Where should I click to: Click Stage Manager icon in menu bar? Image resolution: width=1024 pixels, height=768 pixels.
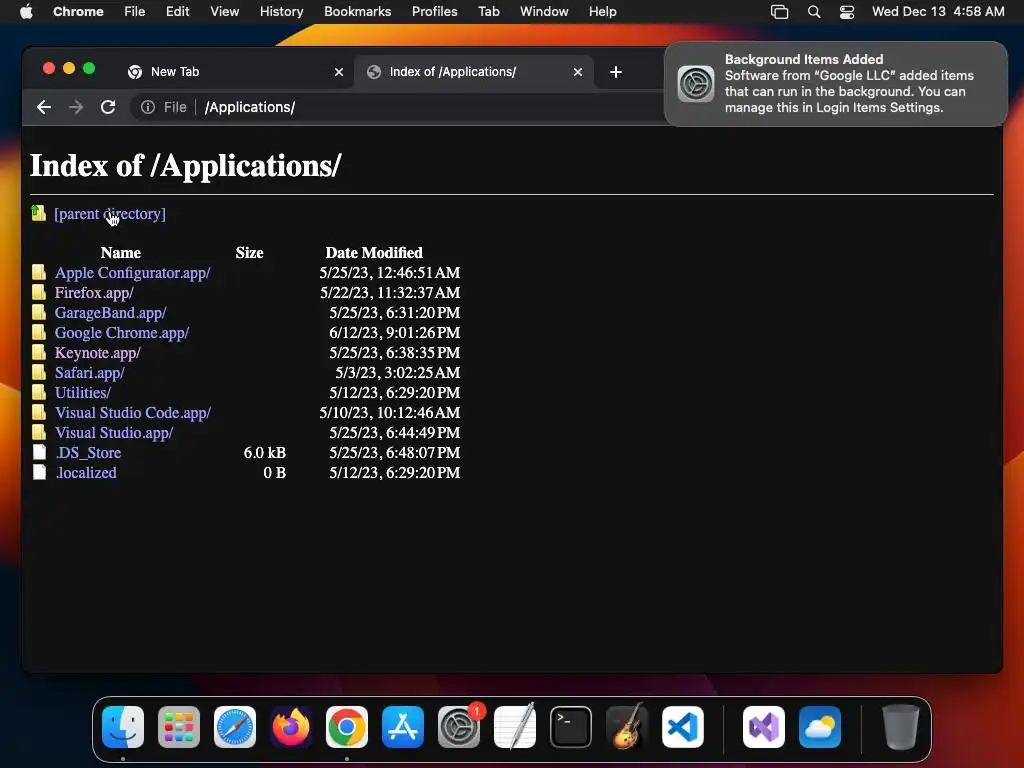click(779, 12)
